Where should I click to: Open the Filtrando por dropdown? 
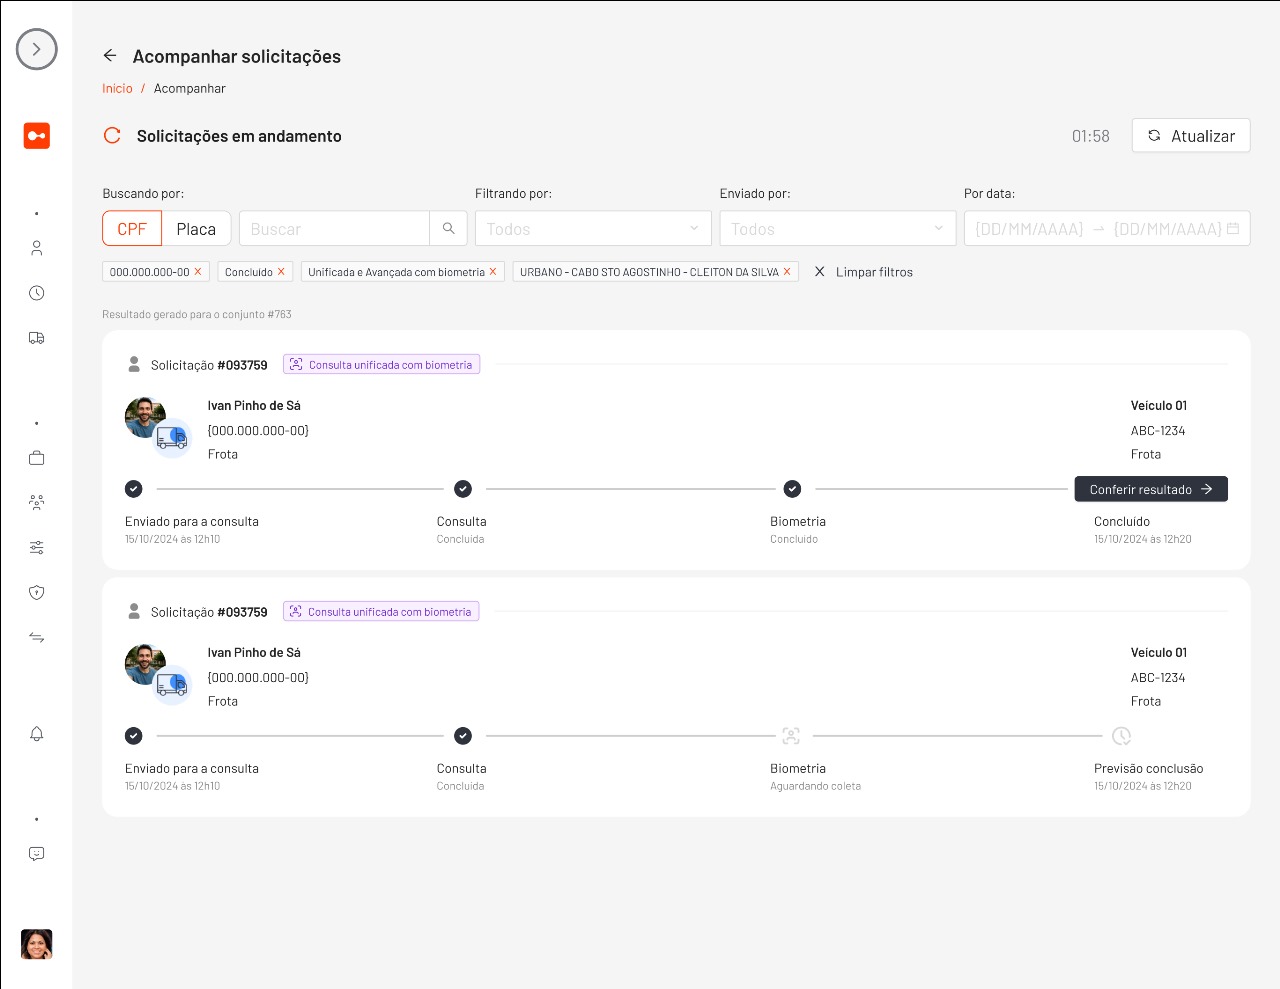point(592,229)
